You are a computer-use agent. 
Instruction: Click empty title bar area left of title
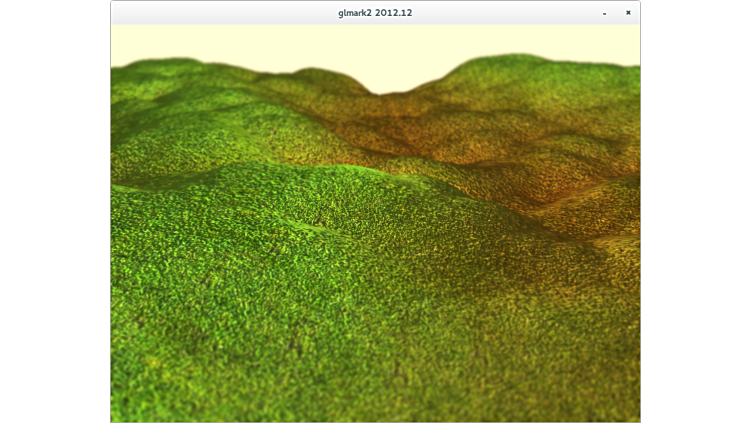click(220, 13)
